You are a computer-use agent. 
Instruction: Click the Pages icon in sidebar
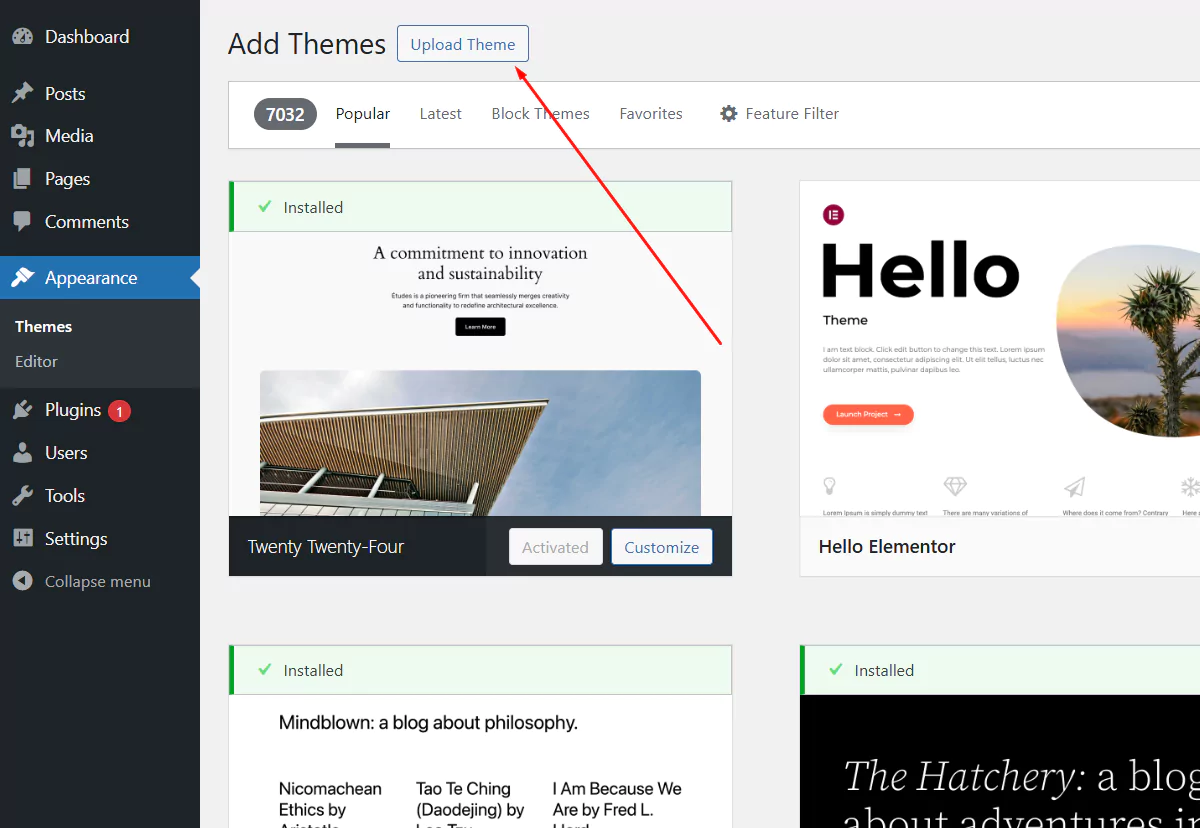coord(22,179)
